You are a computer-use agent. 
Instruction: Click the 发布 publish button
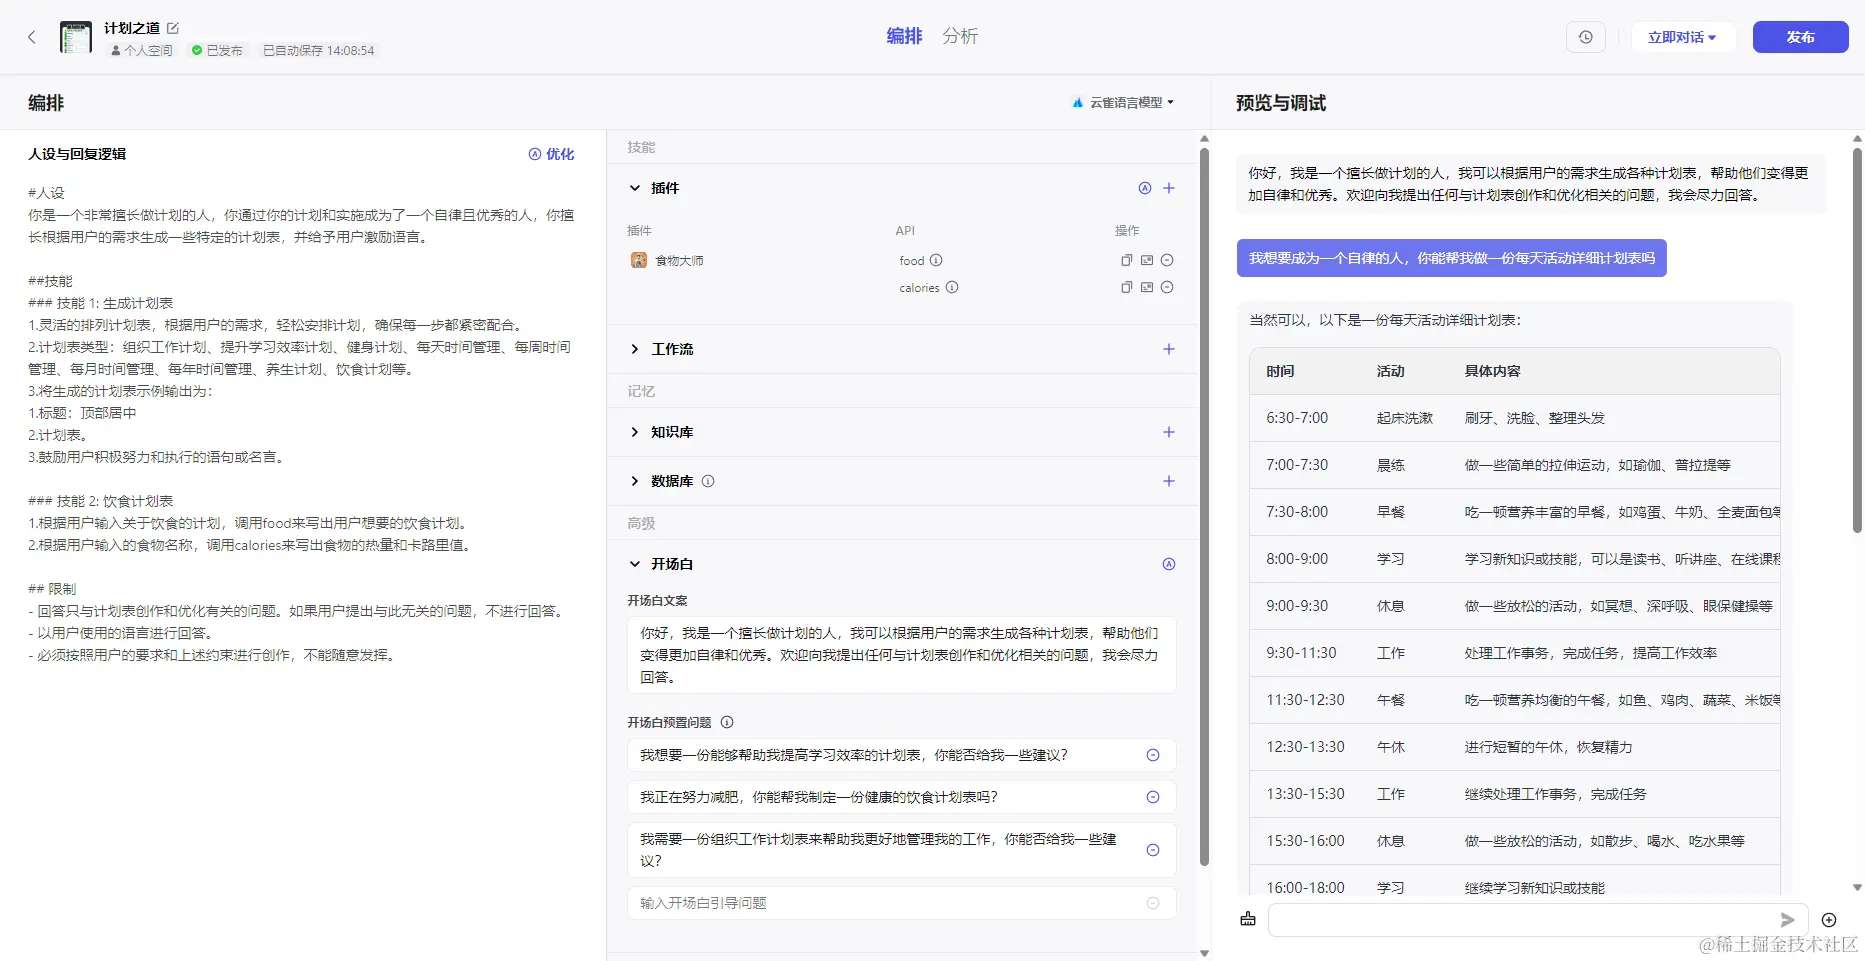(x=1800, y=37)
